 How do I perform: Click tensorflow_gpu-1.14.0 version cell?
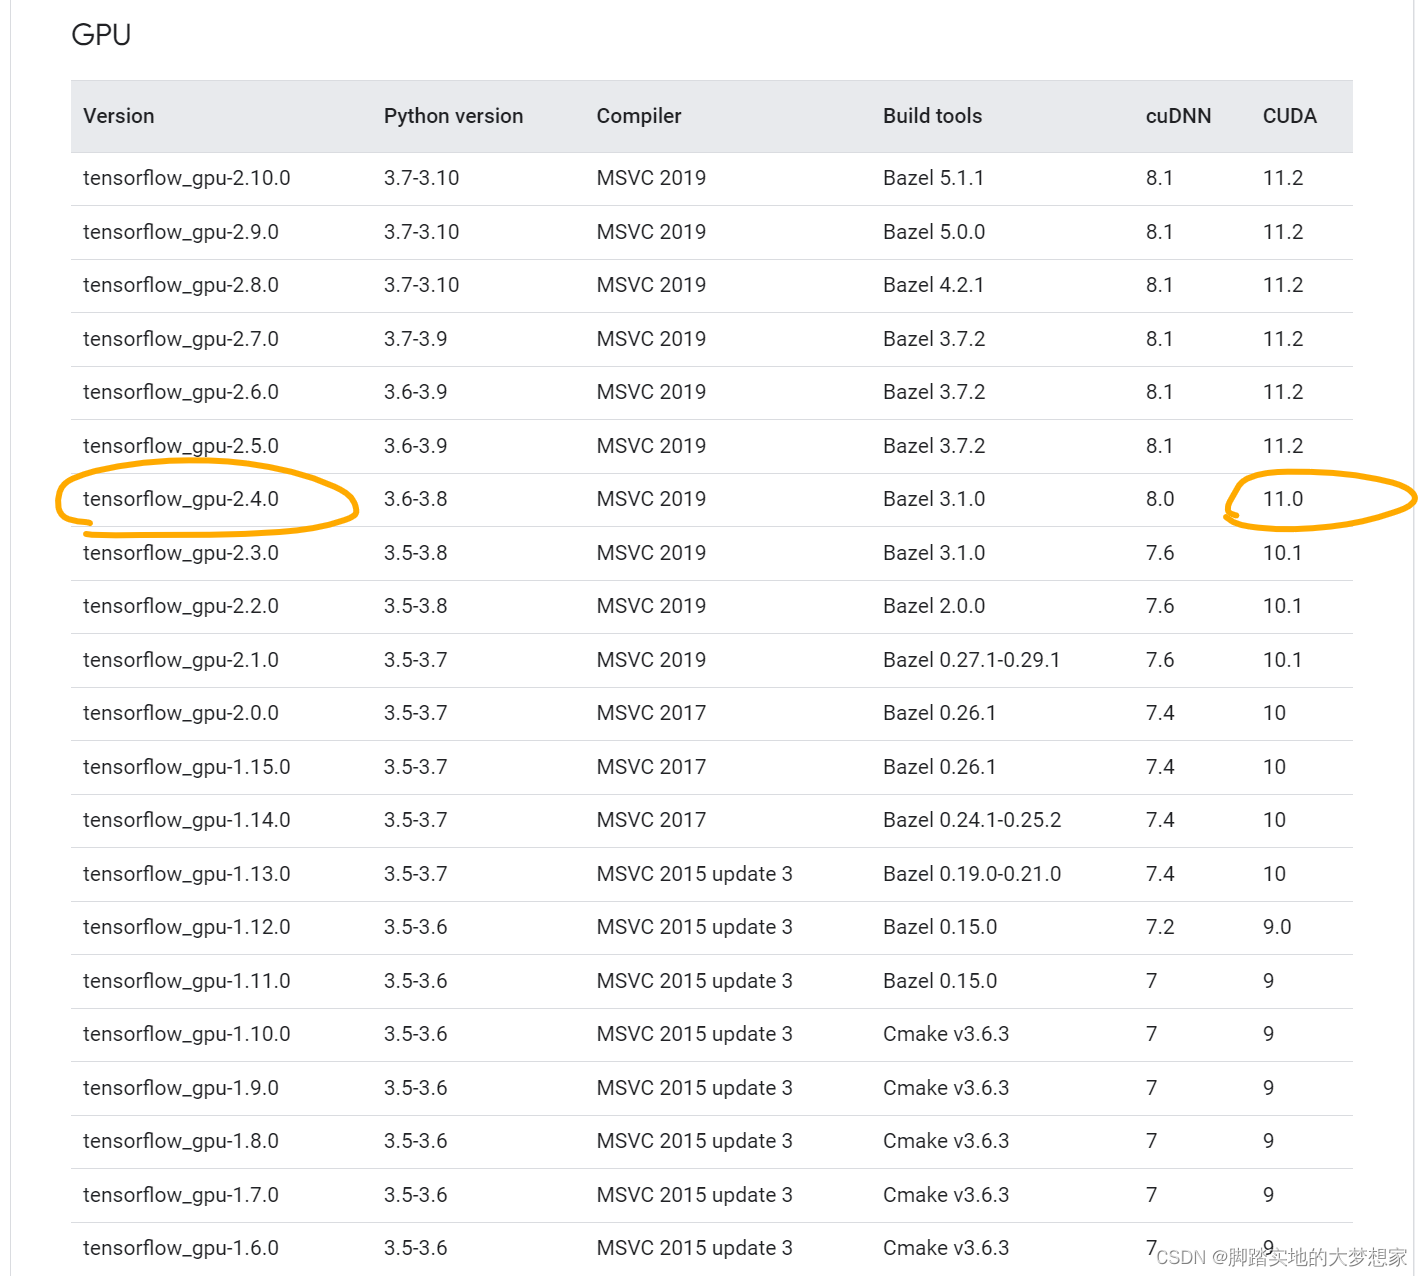click(187, 820)
